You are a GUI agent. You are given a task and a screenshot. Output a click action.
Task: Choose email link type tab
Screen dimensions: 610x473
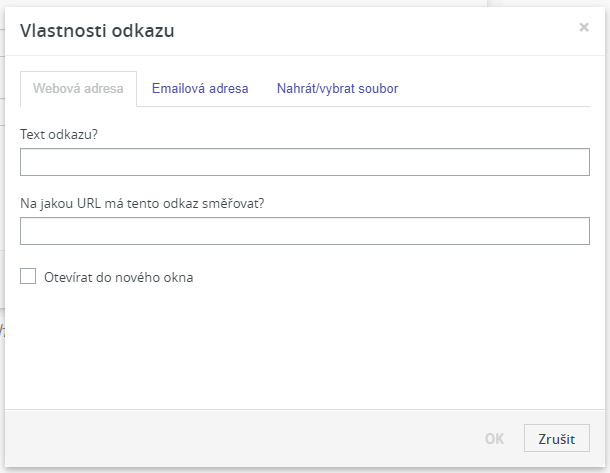(200, 89)
